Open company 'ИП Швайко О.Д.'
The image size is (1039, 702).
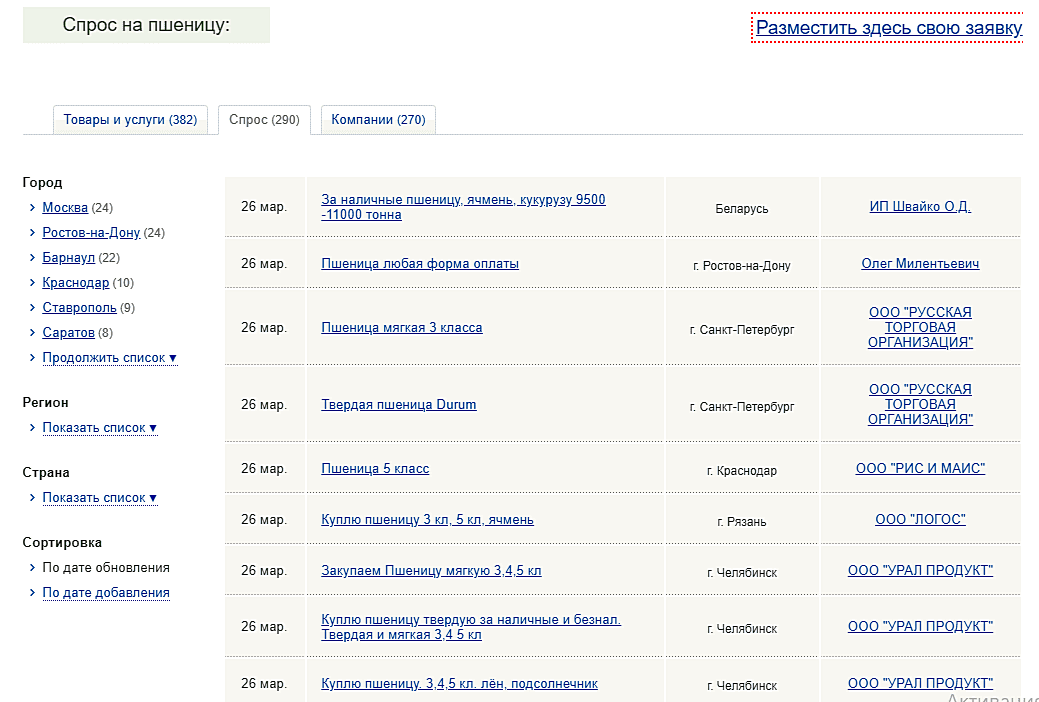[x=920, y=207]
